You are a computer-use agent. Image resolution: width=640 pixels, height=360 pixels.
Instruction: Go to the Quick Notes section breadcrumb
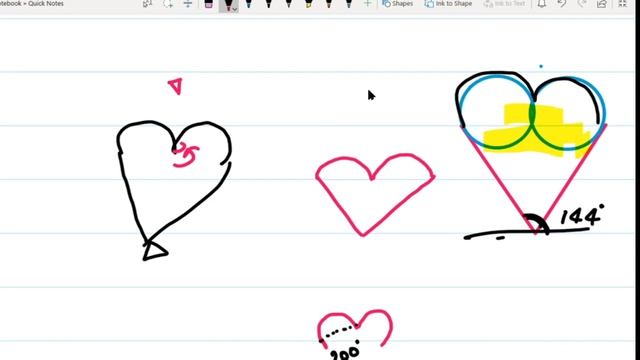[46, 3]
